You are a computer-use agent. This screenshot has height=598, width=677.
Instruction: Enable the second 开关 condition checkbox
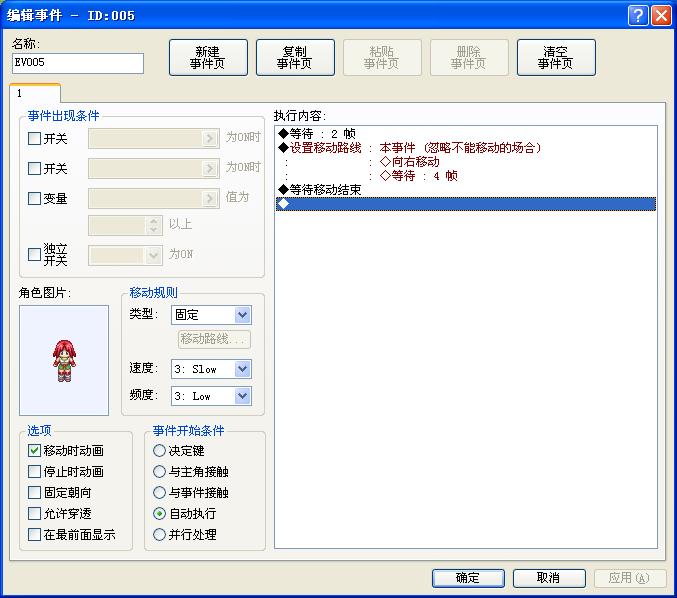(34, 168)
